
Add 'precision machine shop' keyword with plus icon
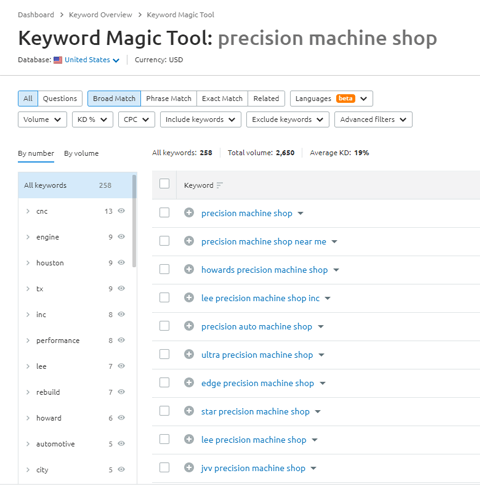pyautogui.click(x=189, y=212)
